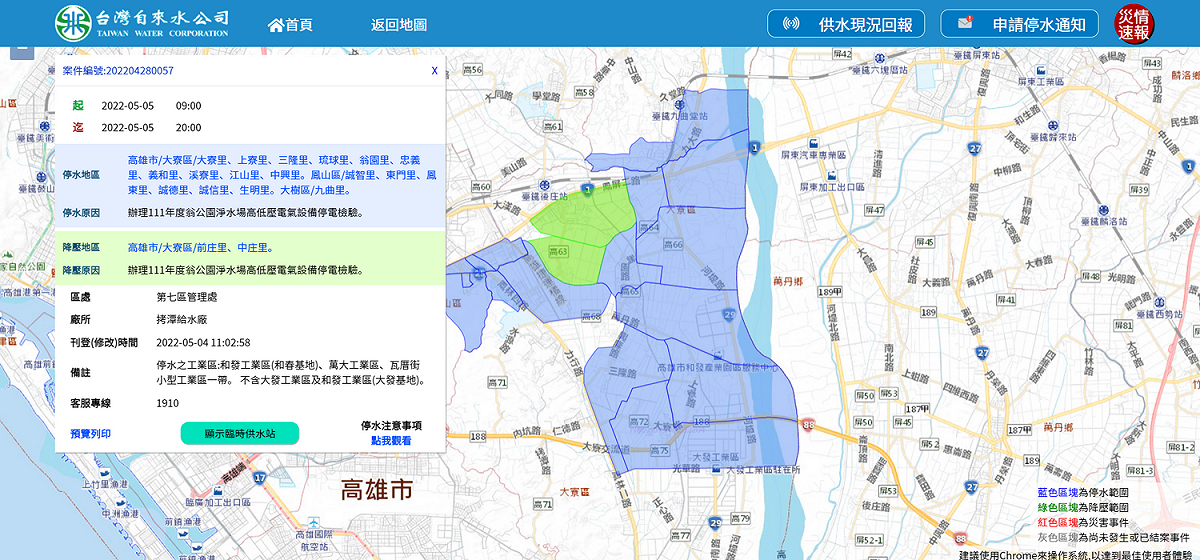
Task: Click the 臺鐵九曲堂站 railway station icon
Action: coord(680,103)
